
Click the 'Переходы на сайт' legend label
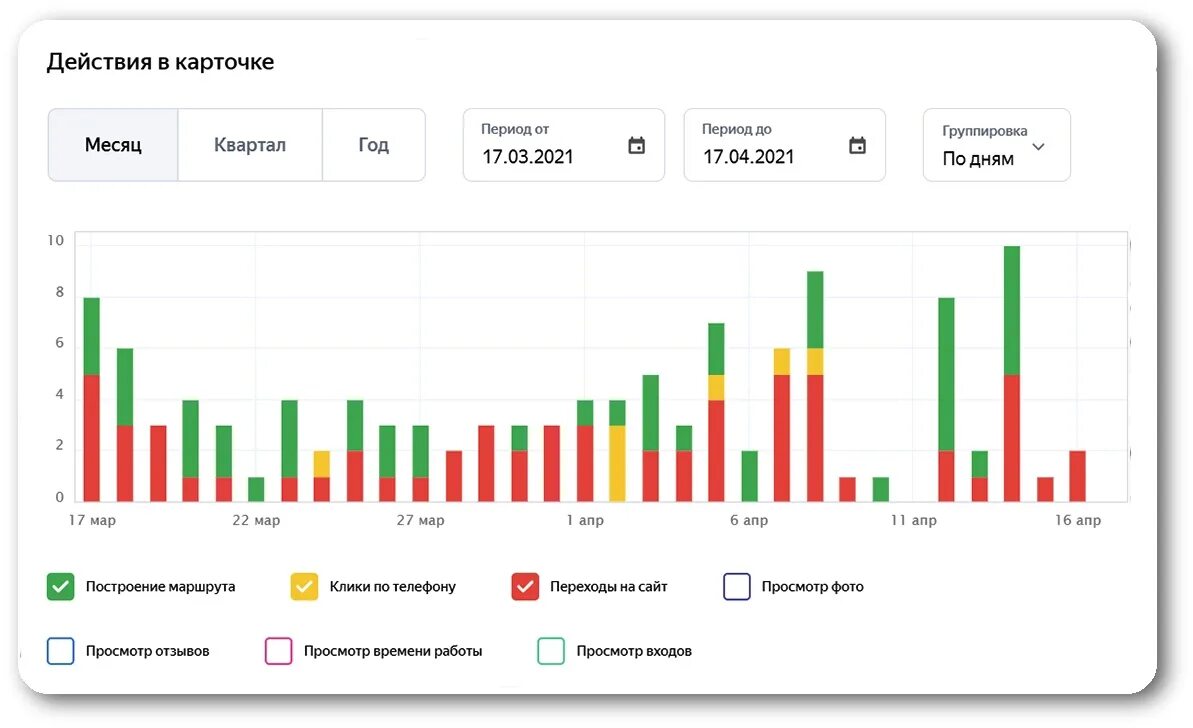pos(609,587)
